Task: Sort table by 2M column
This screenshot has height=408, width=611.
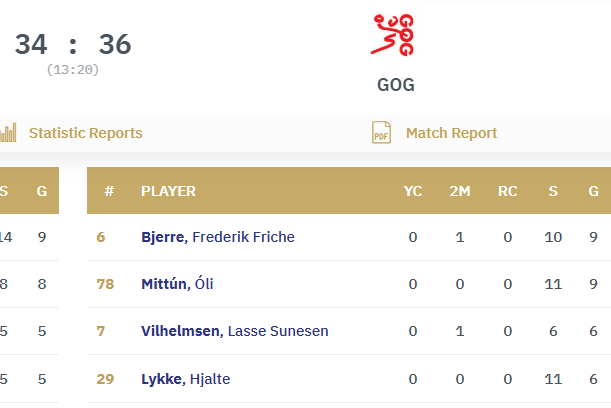Action: (460, 191)
